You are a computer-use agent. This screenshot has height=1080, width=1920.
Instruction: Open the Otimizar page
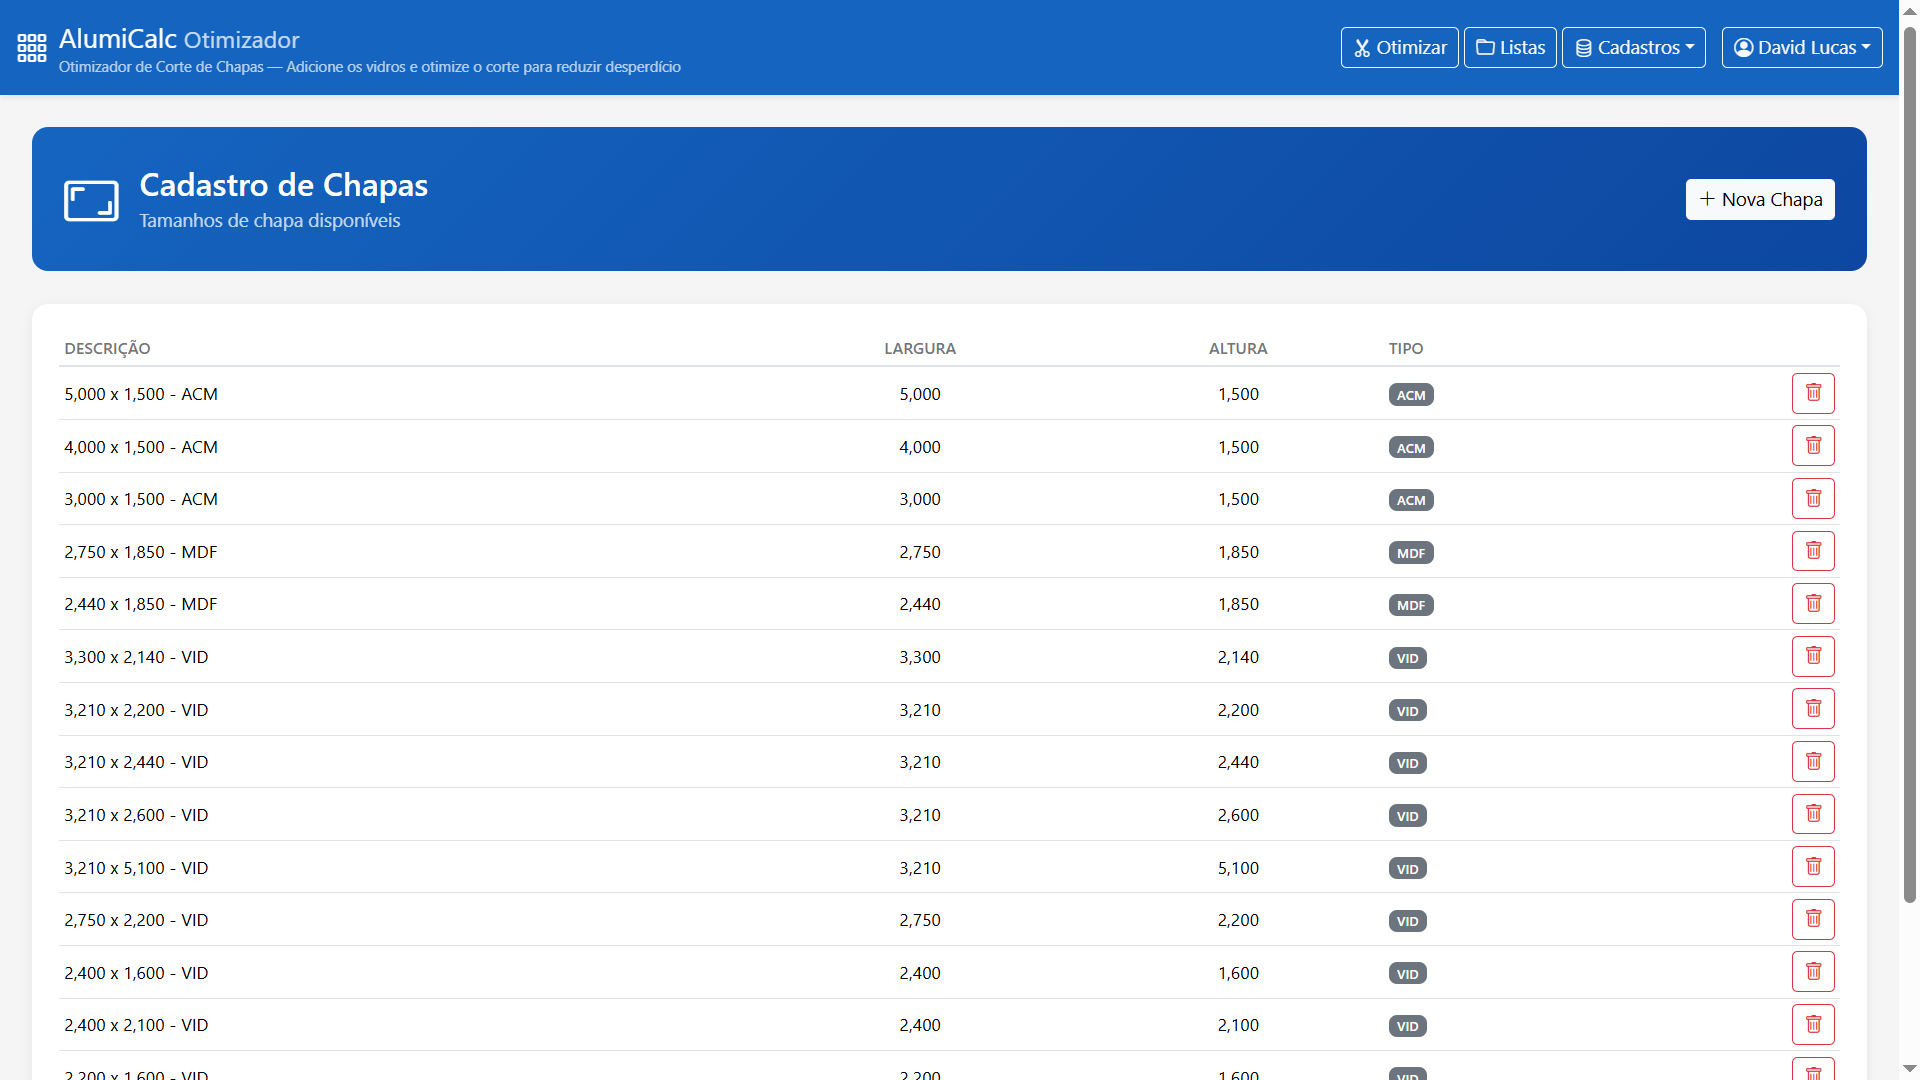(x=1399, y=47)
